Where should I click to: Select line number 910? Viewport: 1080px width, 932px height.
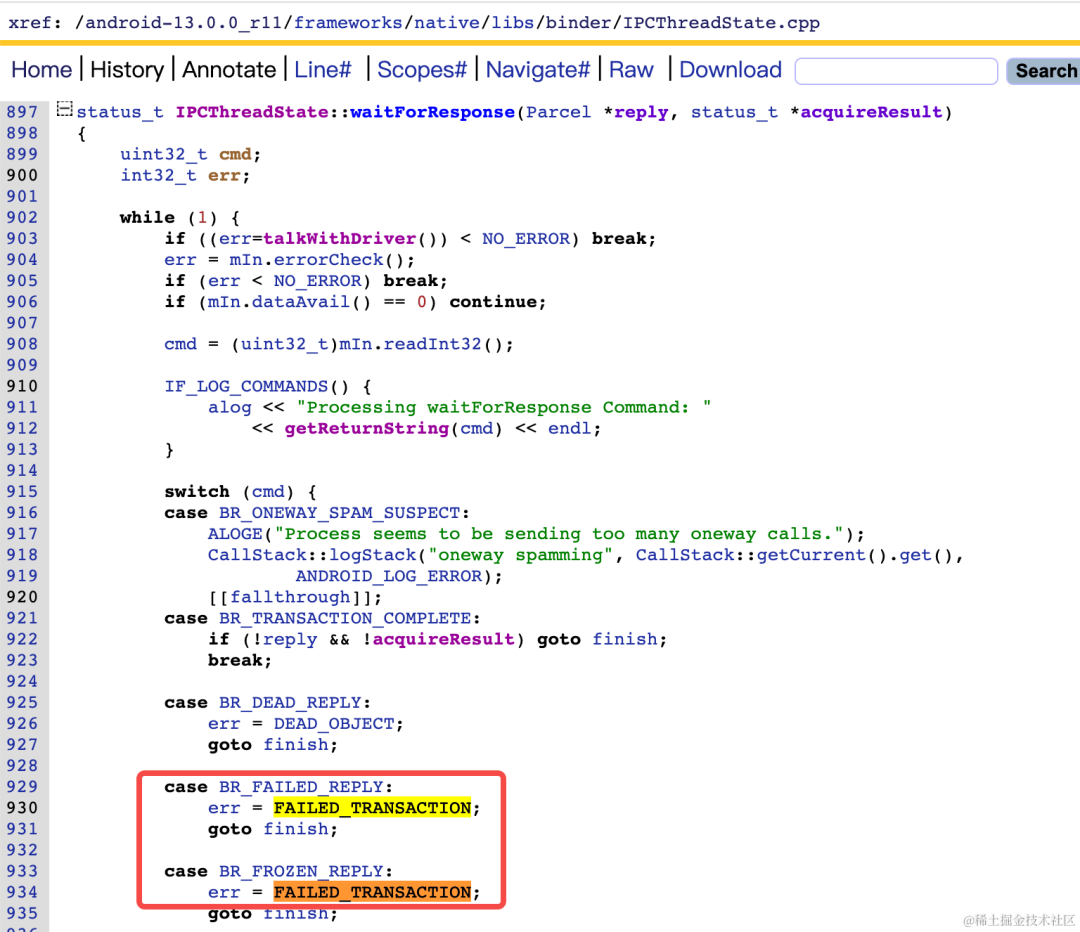tap(22, 386)
